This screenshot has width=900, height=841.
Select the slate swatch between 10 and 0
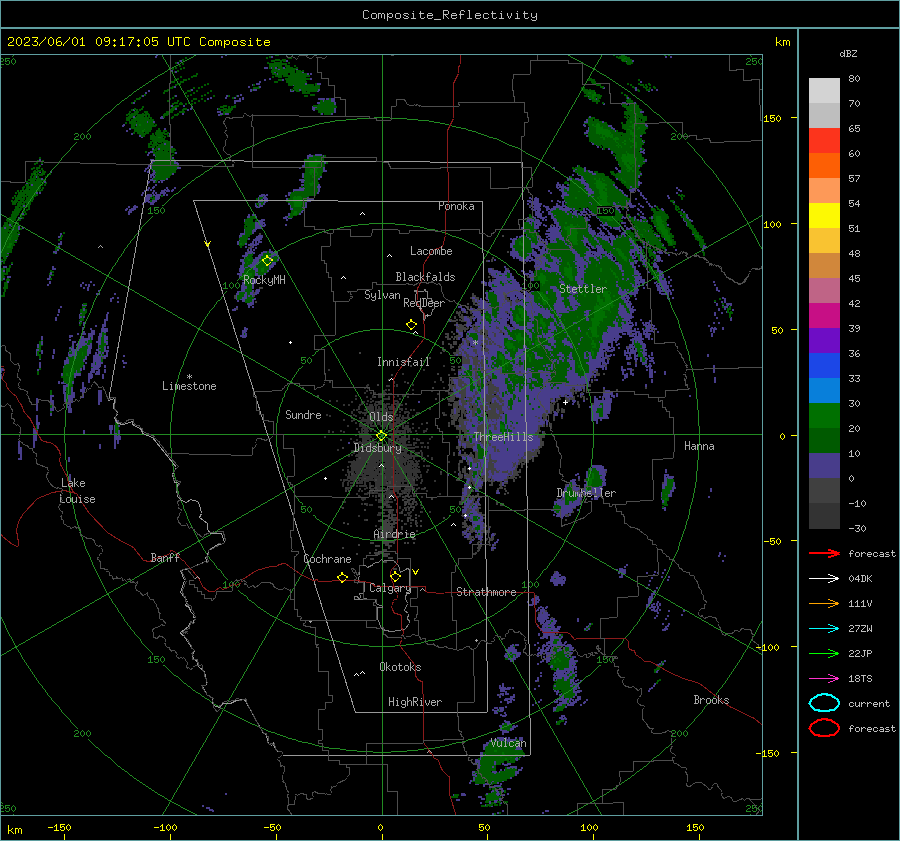click(824, 466)
